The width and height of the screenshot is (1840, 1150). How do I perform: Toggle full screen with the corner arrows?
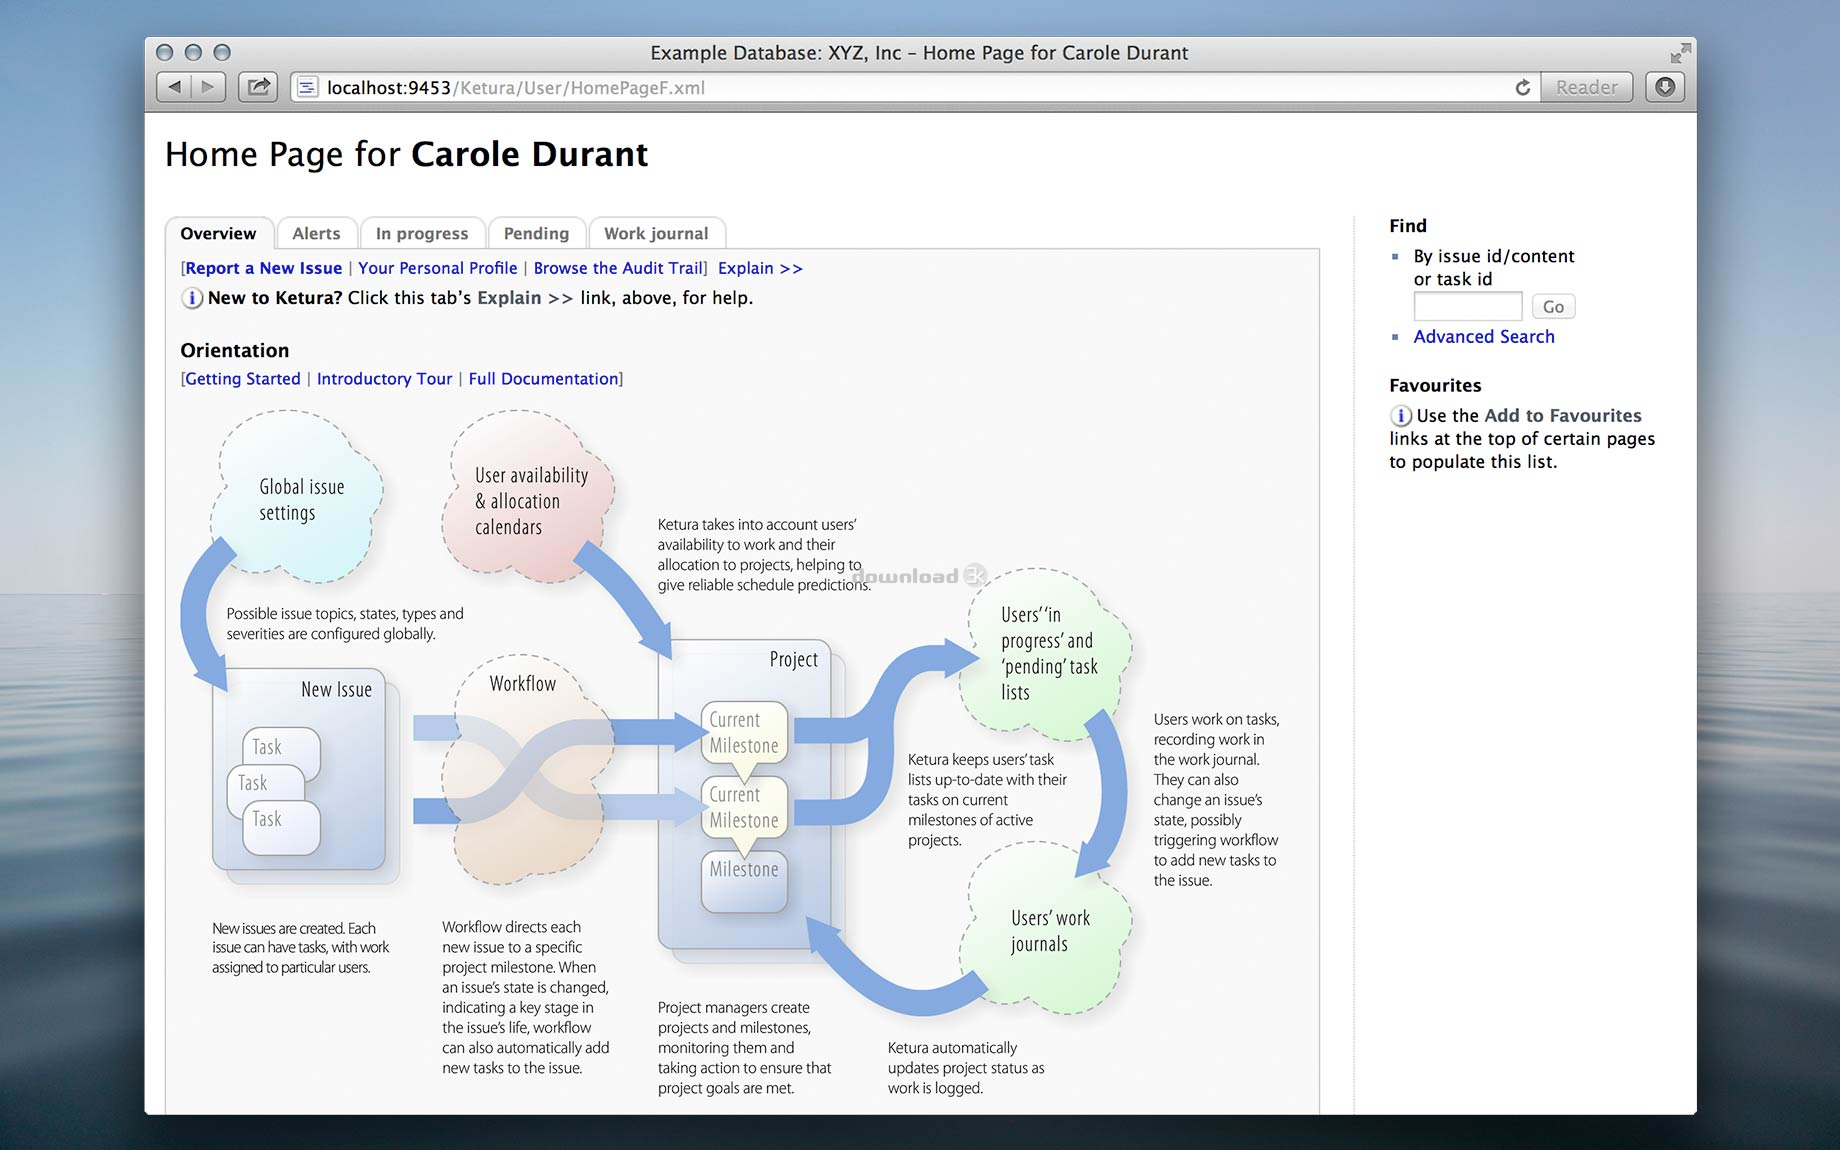pyautogui.click(x=1680, y=53)
